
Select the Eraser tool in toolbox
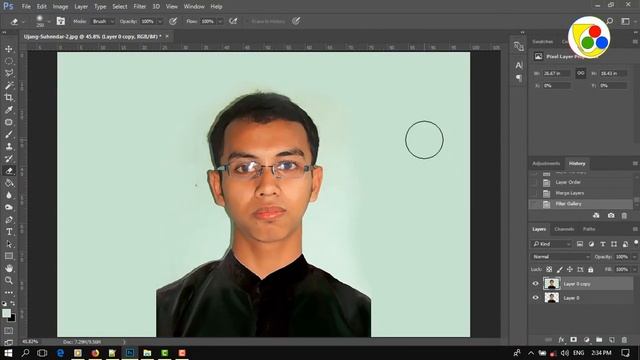tap(9, 171)
